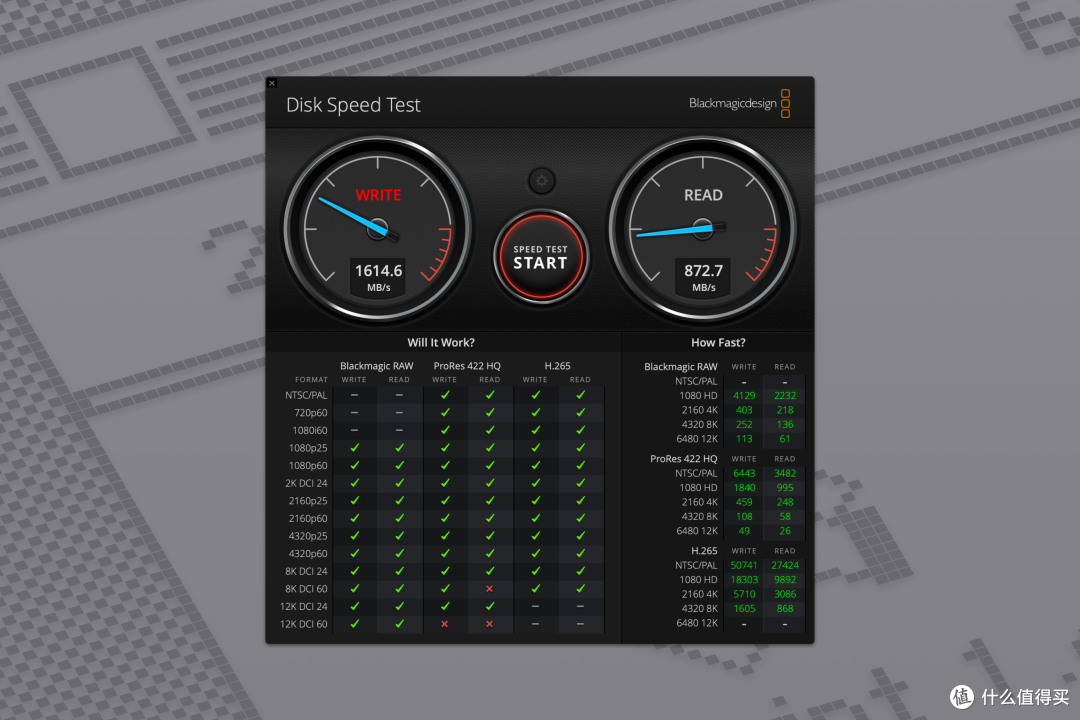This screenshot has height=720, width=1080.
Task: Click the H.265 read checkmark at 4320p60
Action: pos(581,553)
